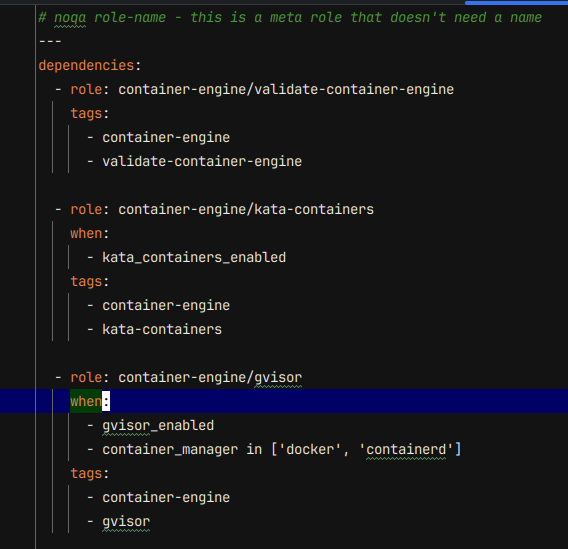The width and height of the screenshot is (568, 549).
Task: Click the underlined 'noqa' word
Action: 70,17
